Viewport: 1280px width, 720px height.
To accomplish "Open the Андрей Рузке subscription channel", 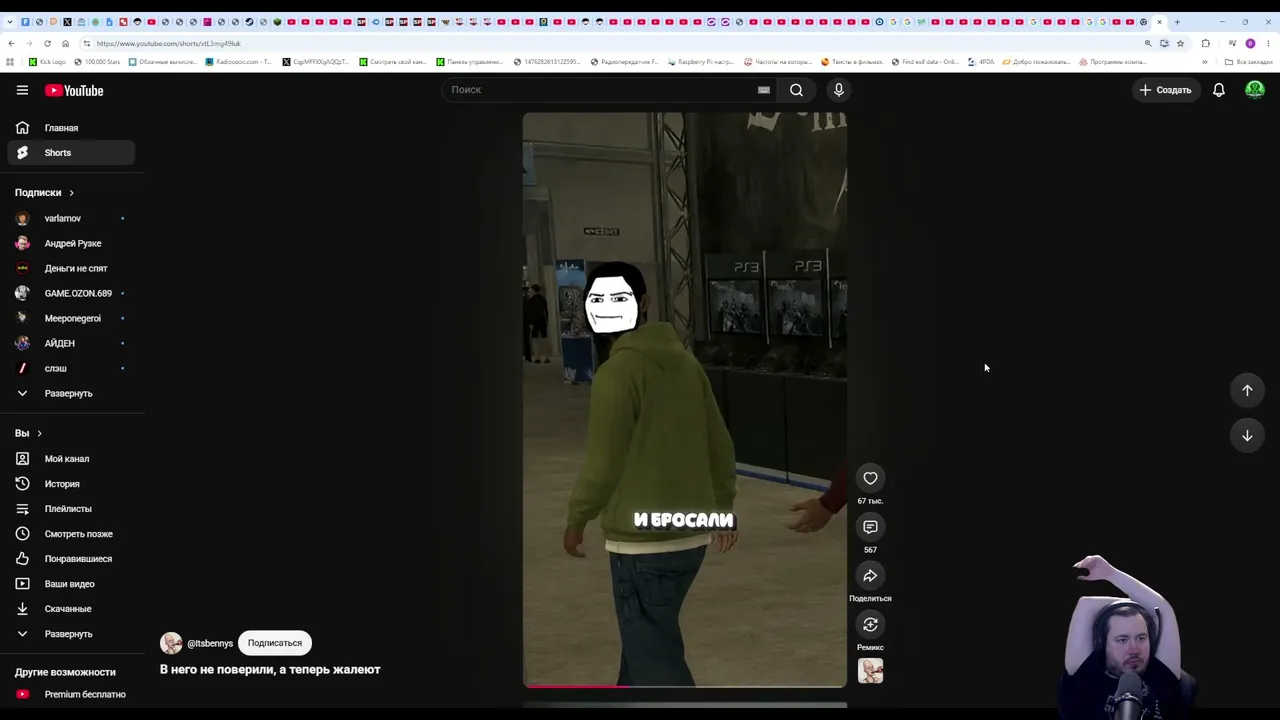I will (71, 243).
